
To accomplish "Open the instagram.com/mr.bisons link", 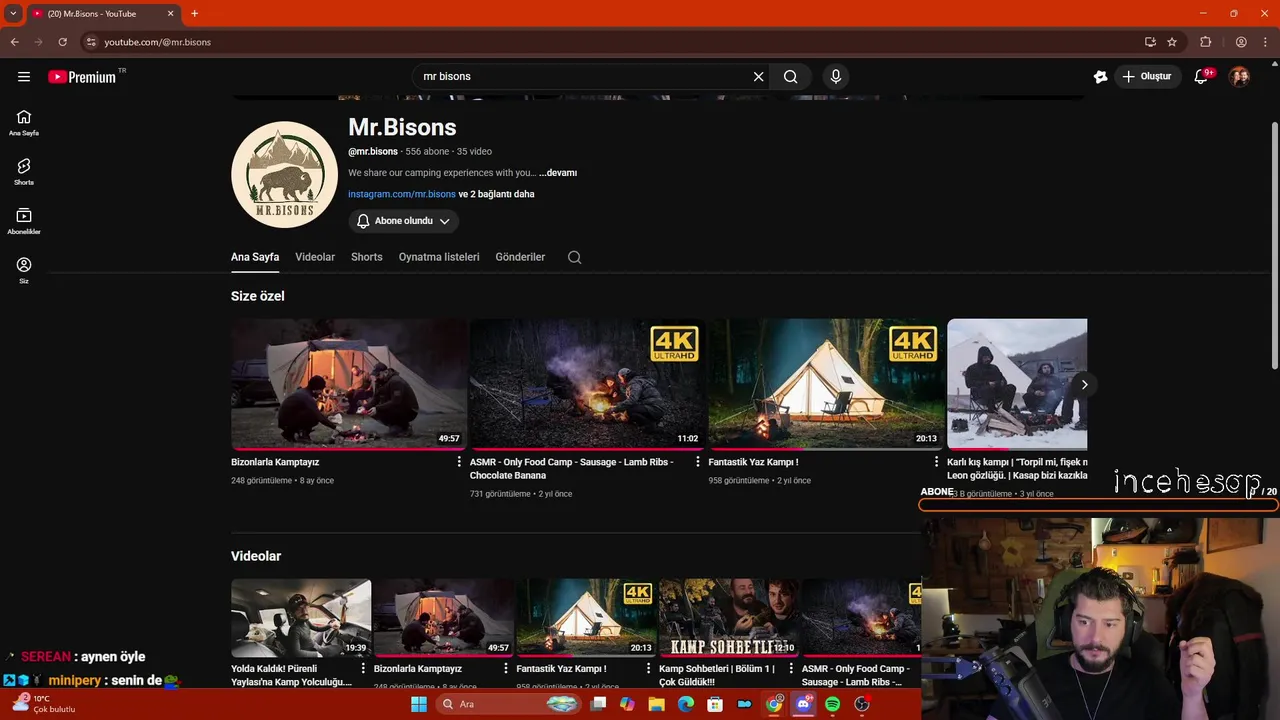I will point(402,194).
